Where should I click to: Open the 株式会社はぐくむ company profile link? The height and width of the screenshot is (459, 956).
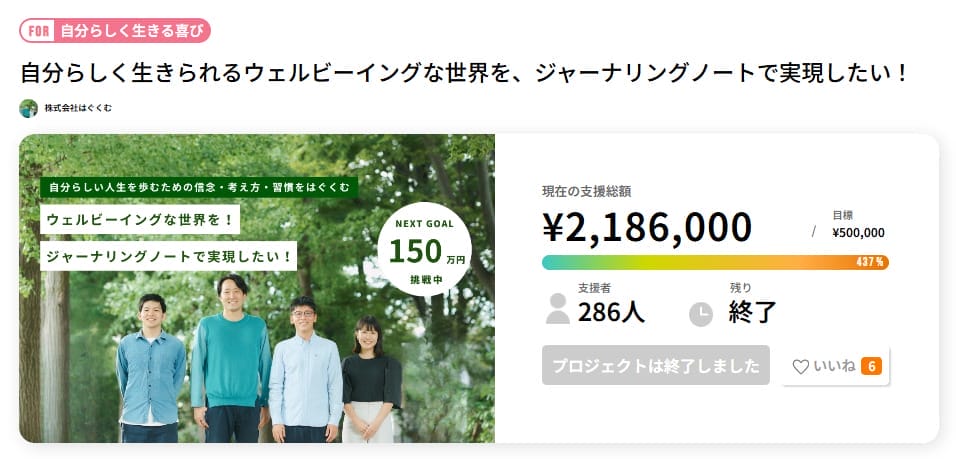77,108
